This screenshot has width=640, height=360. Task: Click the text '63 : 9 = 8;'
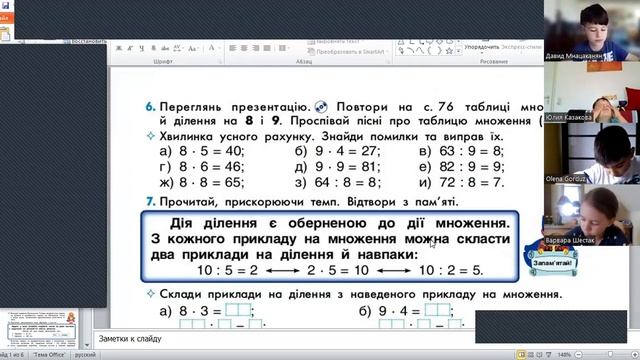tap(472, 151)
